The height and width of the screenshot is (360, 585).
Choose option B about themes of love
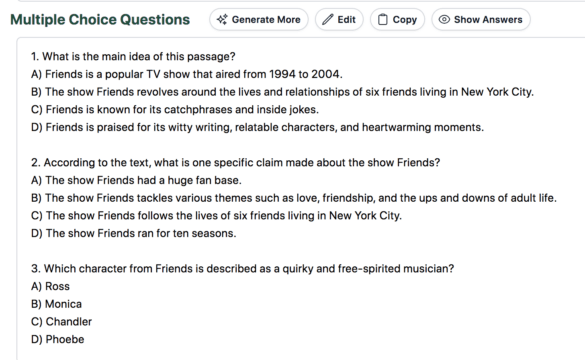point(294,198)
